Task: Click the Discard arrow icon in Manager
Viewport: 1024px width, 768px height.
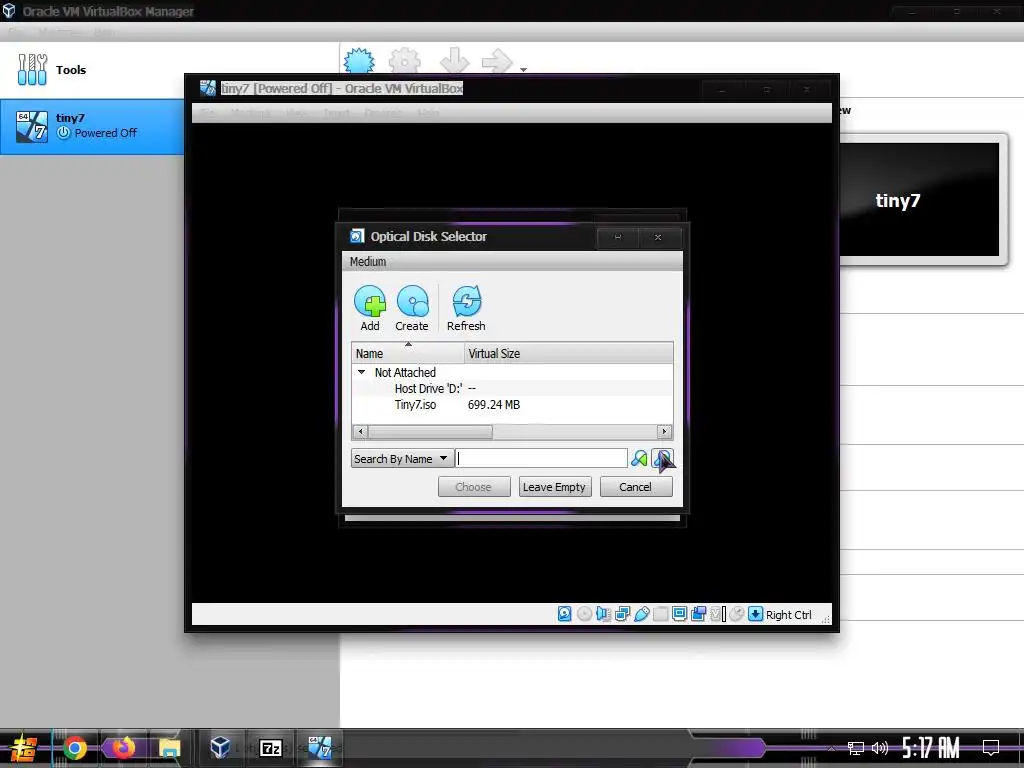Action: click(x=454, y=61)
